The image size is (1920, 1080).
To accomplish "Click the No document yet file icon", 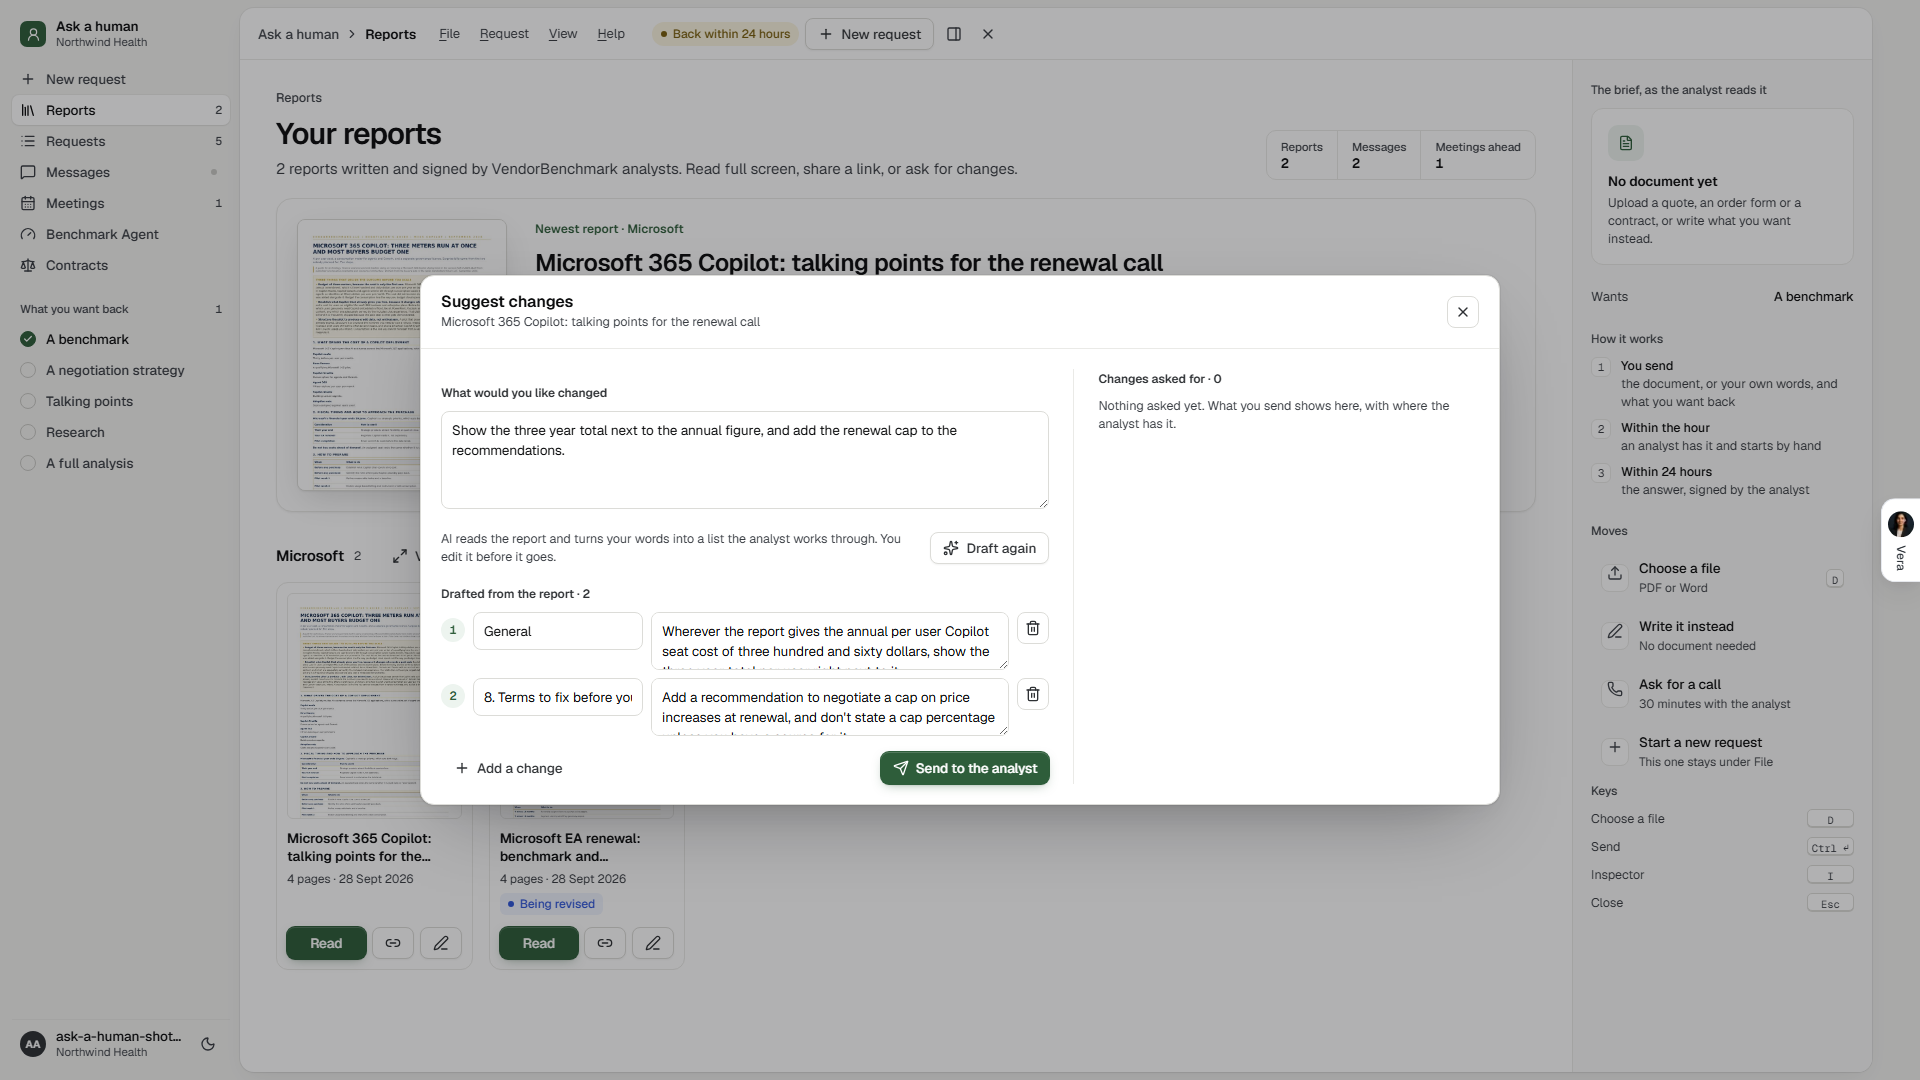I will [1626, 143].
